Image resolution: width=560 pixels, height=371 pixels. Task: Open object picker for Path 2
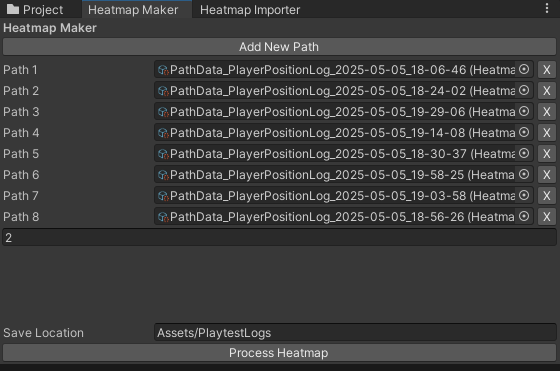pyautogui.click(x=524, y=90)
